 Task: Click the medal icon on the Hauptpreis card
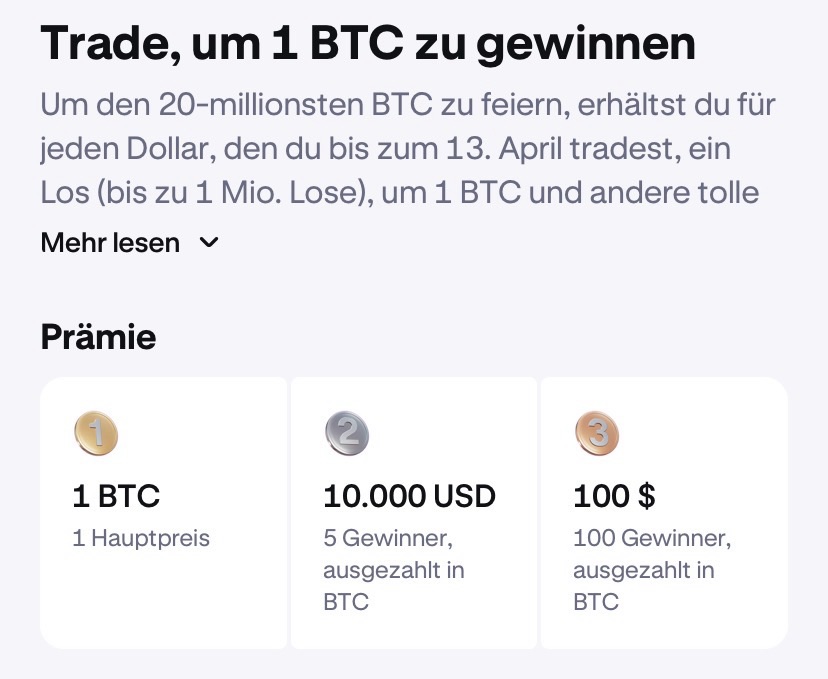tap(96, 434)
